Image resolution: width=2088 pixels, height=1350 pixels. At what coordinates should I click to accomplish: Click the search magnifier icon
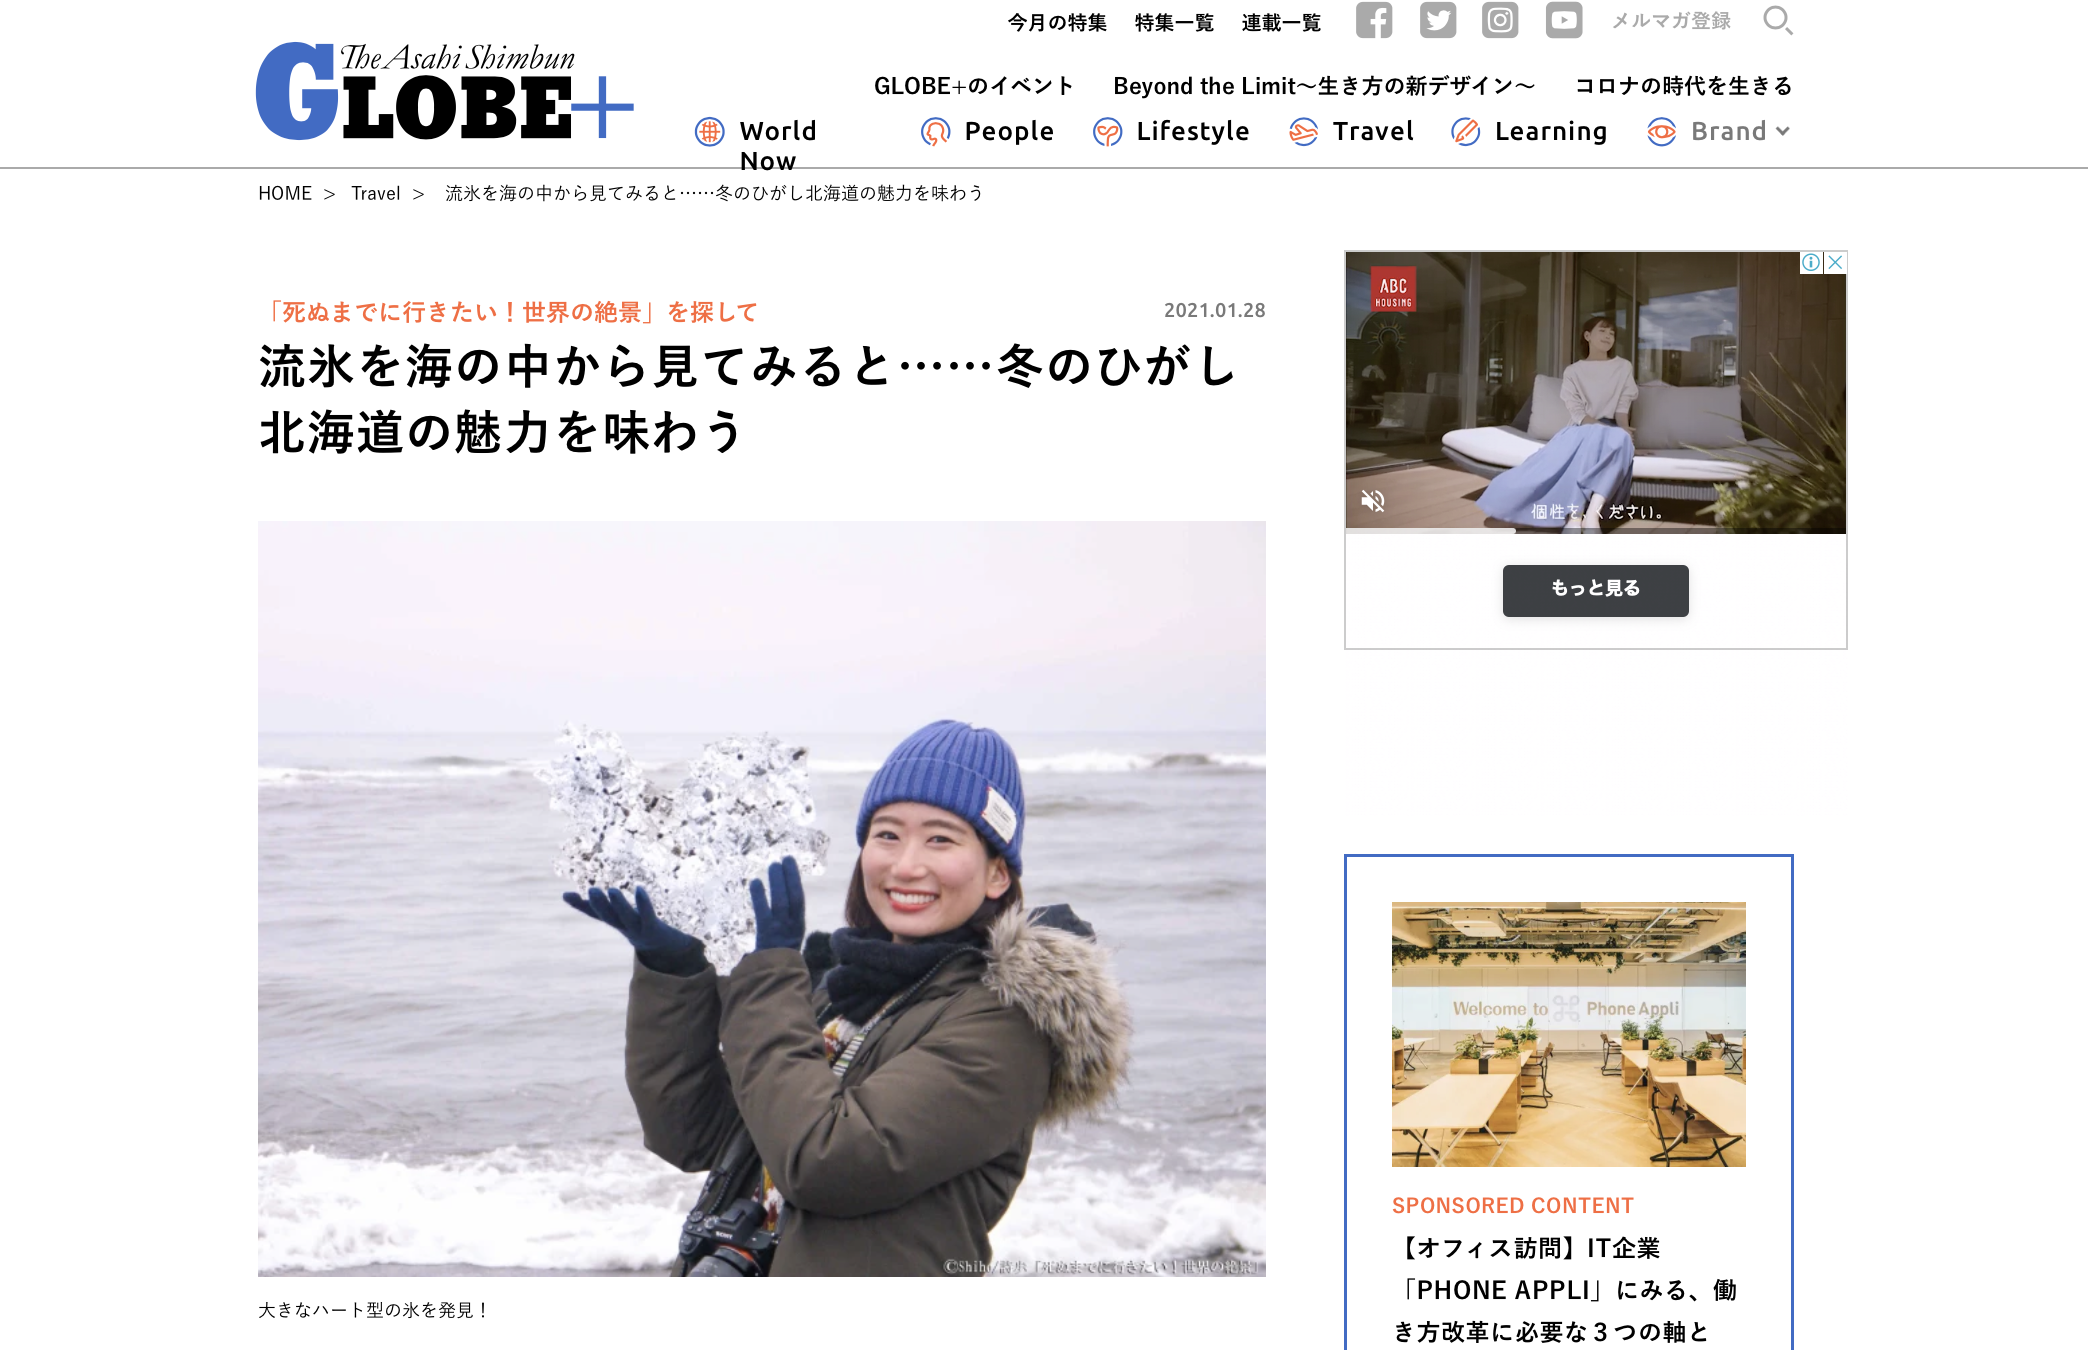1777,21
